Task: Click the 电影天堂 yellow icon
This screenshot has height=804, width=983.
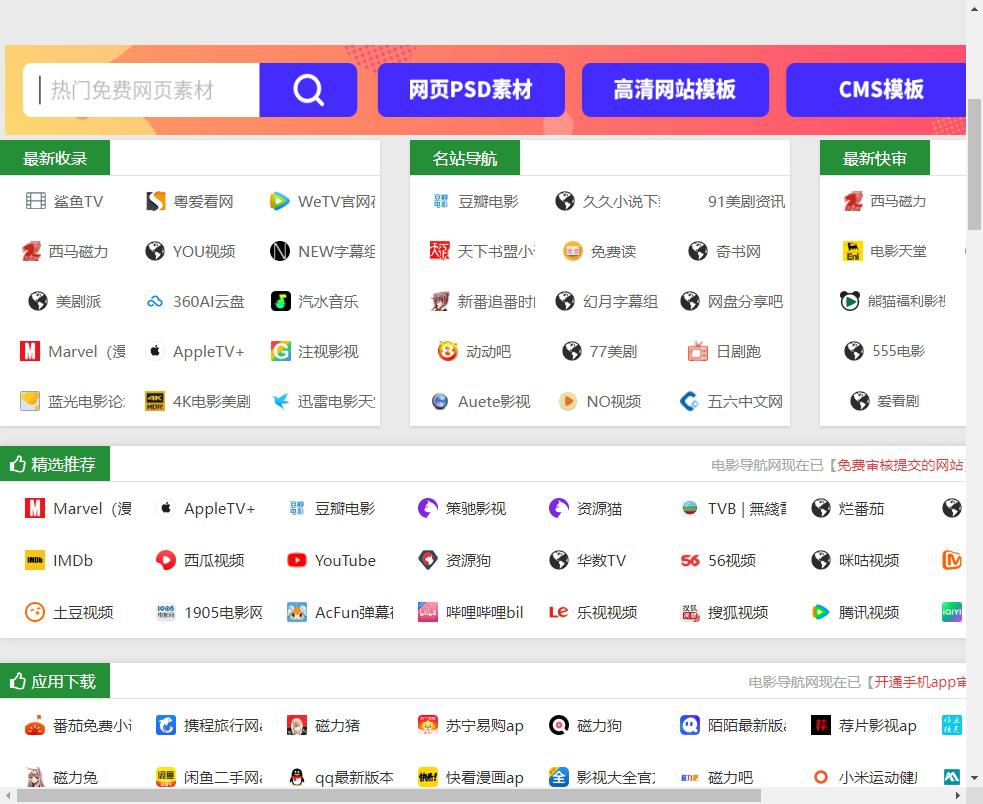Action: [852, 251]
